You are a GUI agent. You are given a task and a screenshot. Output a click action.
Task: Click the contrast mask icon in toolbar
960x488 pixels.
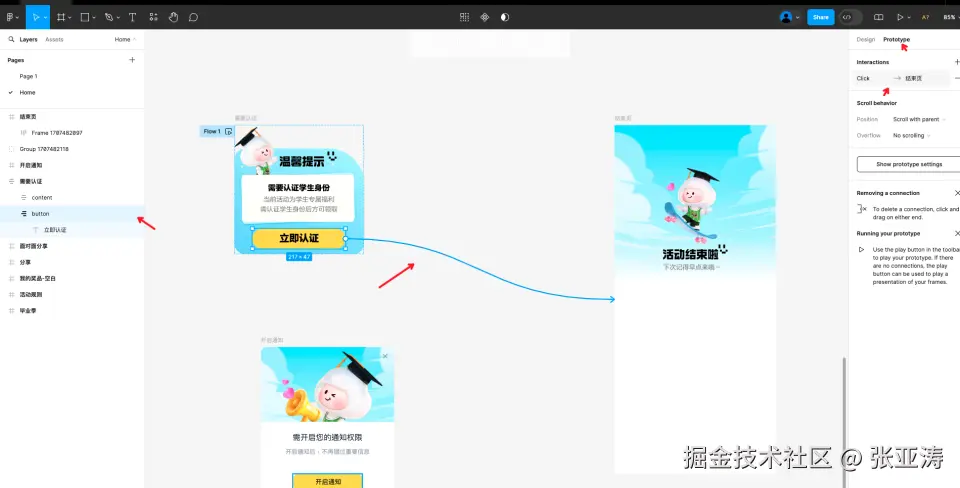coord(504,17)
